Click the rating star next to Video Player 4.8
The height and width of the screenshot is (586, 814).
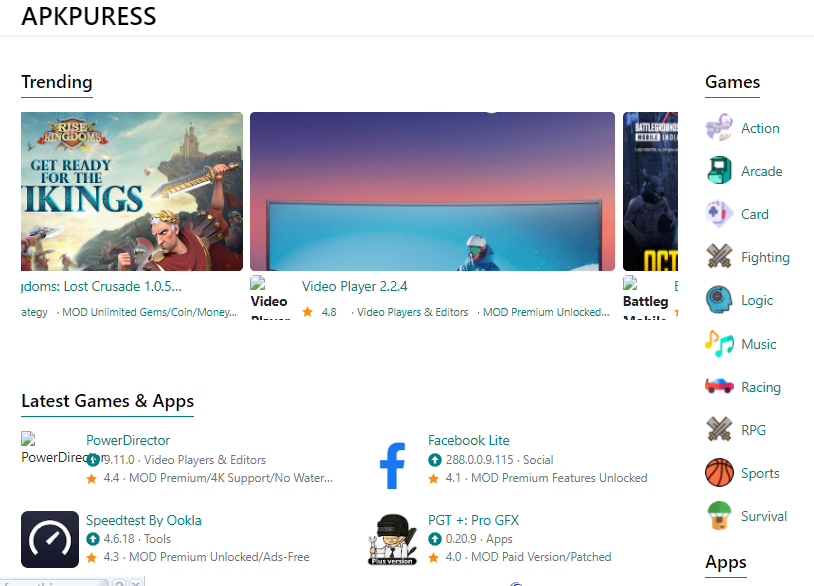308,312
